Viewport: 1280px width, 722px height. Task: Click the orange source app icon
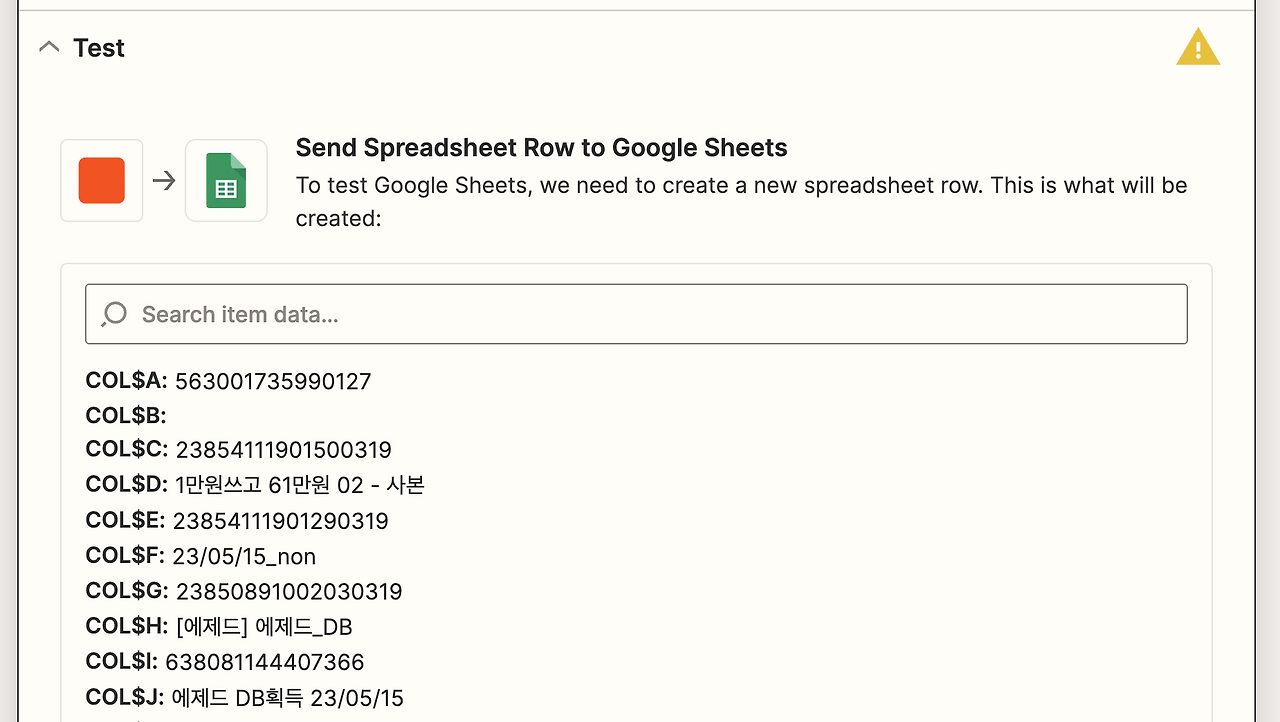[102, 180]
